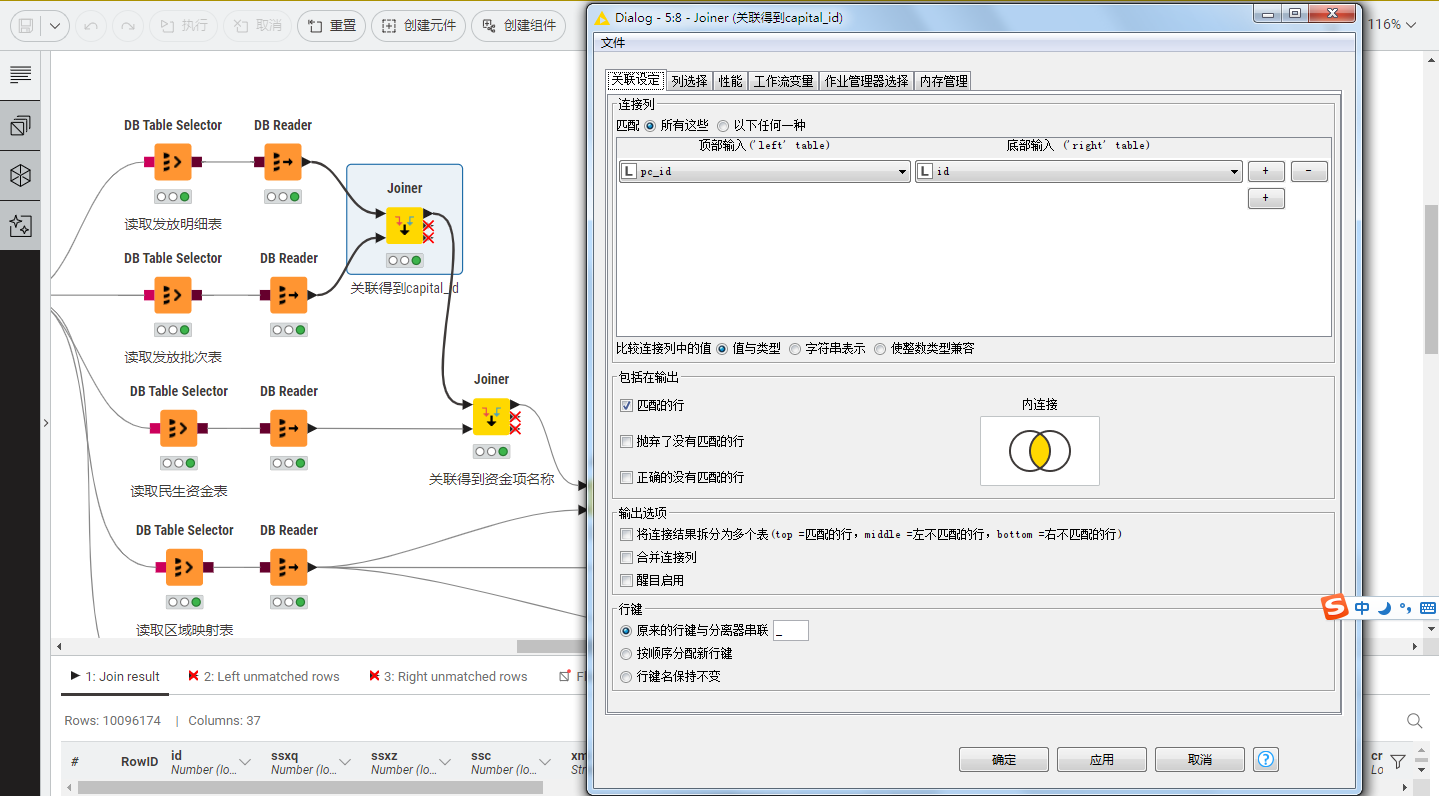The image size is (1439, 796).
Task: Enable the 合并连接列 checkbox
Action: pos(626,558)
